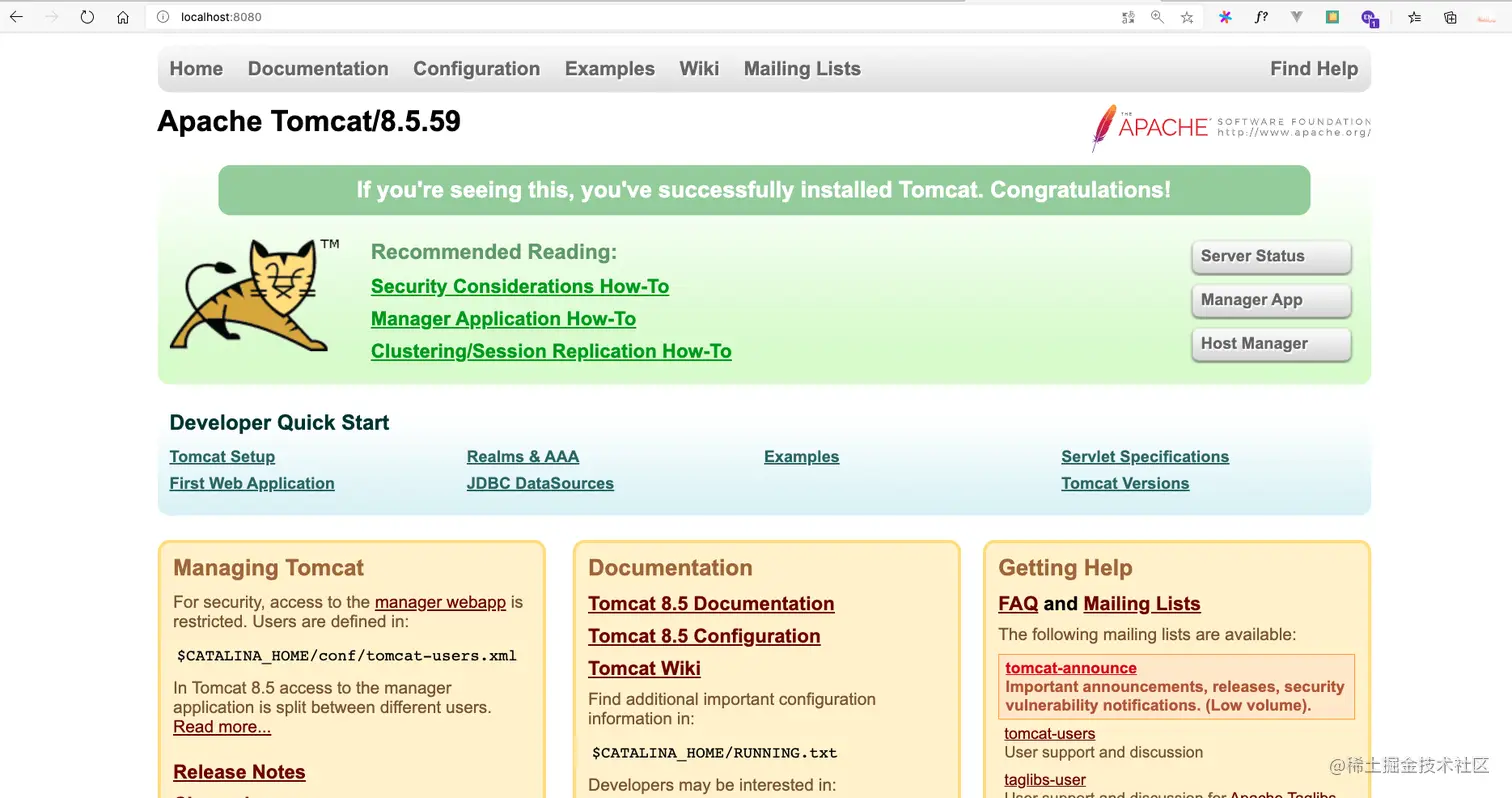Open the taglibs-user mailing list link
1512x798 pixels.
(x=1045, y=780)
